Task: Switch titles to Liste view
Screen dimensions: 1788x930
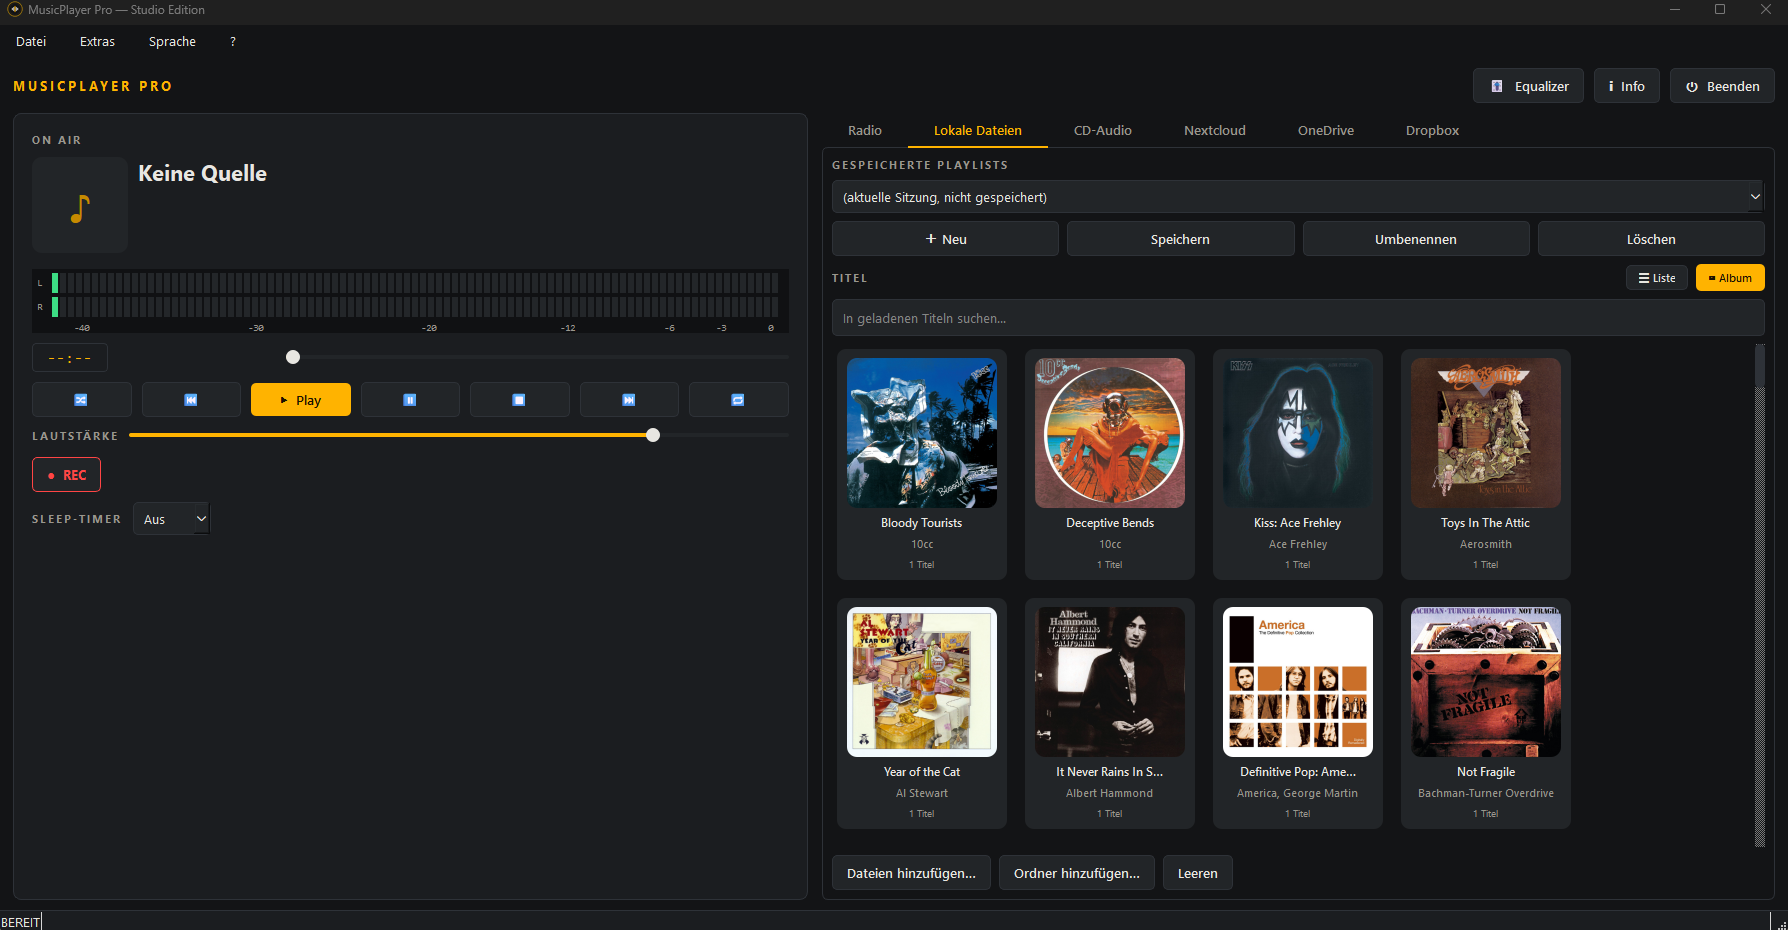Action: [x=1657, y=278]
